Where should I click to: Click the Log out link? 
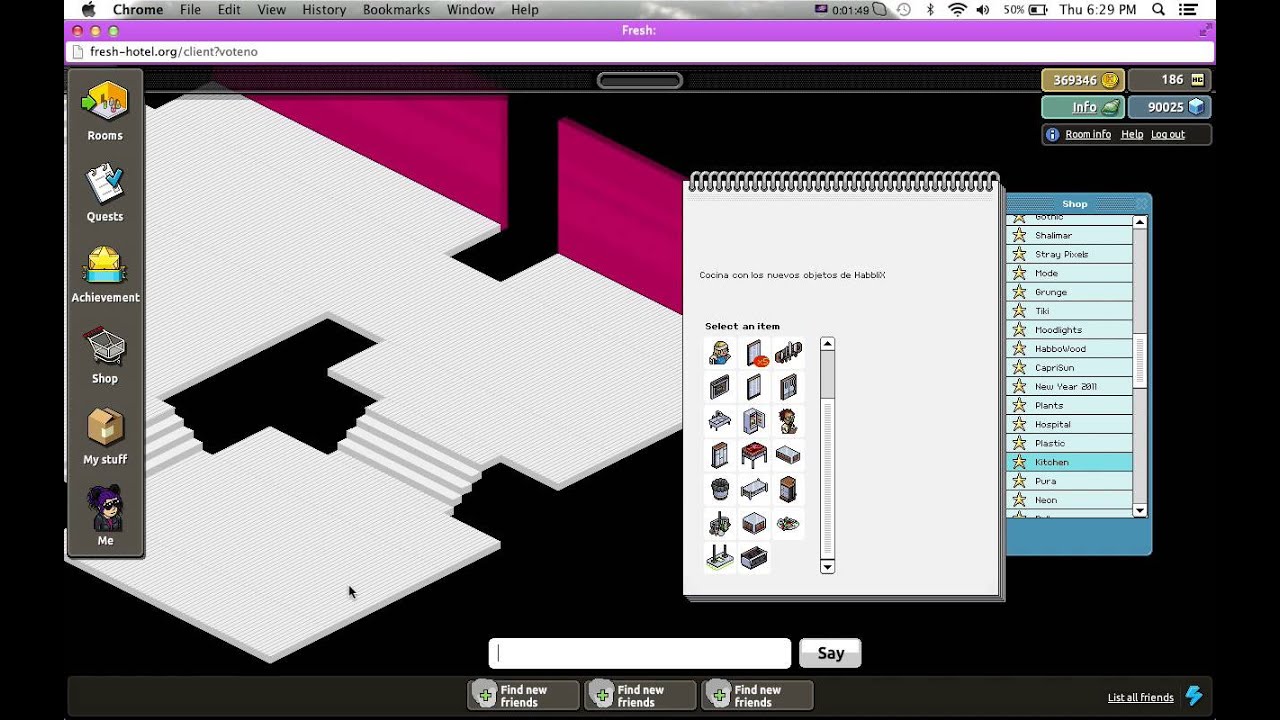pos(1167,134)
